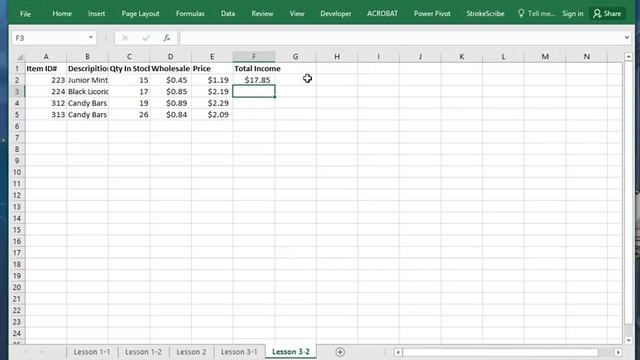The height and width of the screenshot is (360, 640).
Task: Switch to the Lesson 2 sheet
Action: 191,352
